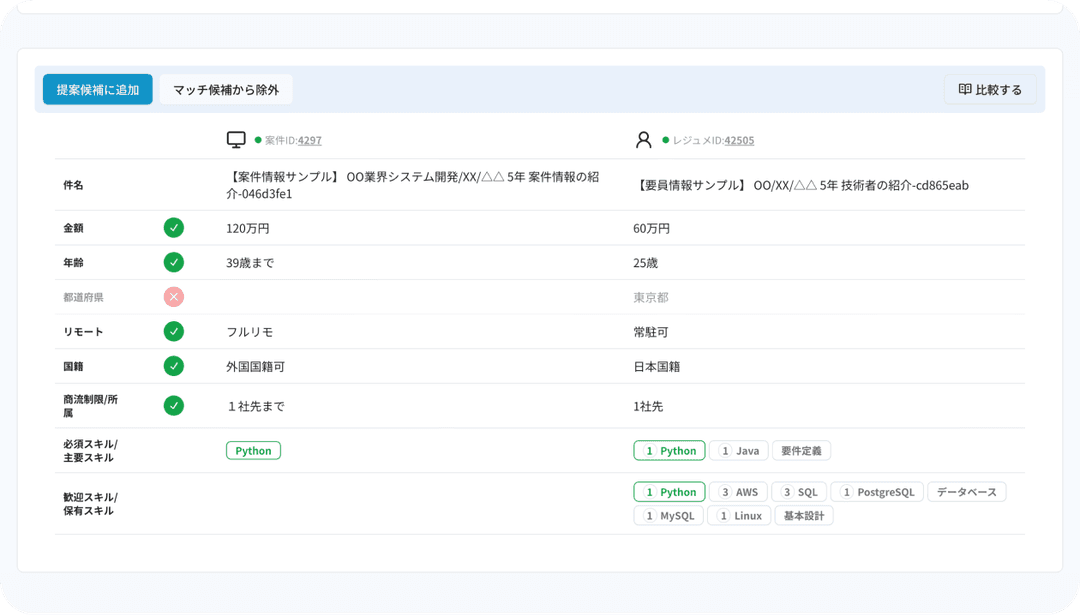
Task: Click the red X icon for 都道府県
Action: click(174, 297)
